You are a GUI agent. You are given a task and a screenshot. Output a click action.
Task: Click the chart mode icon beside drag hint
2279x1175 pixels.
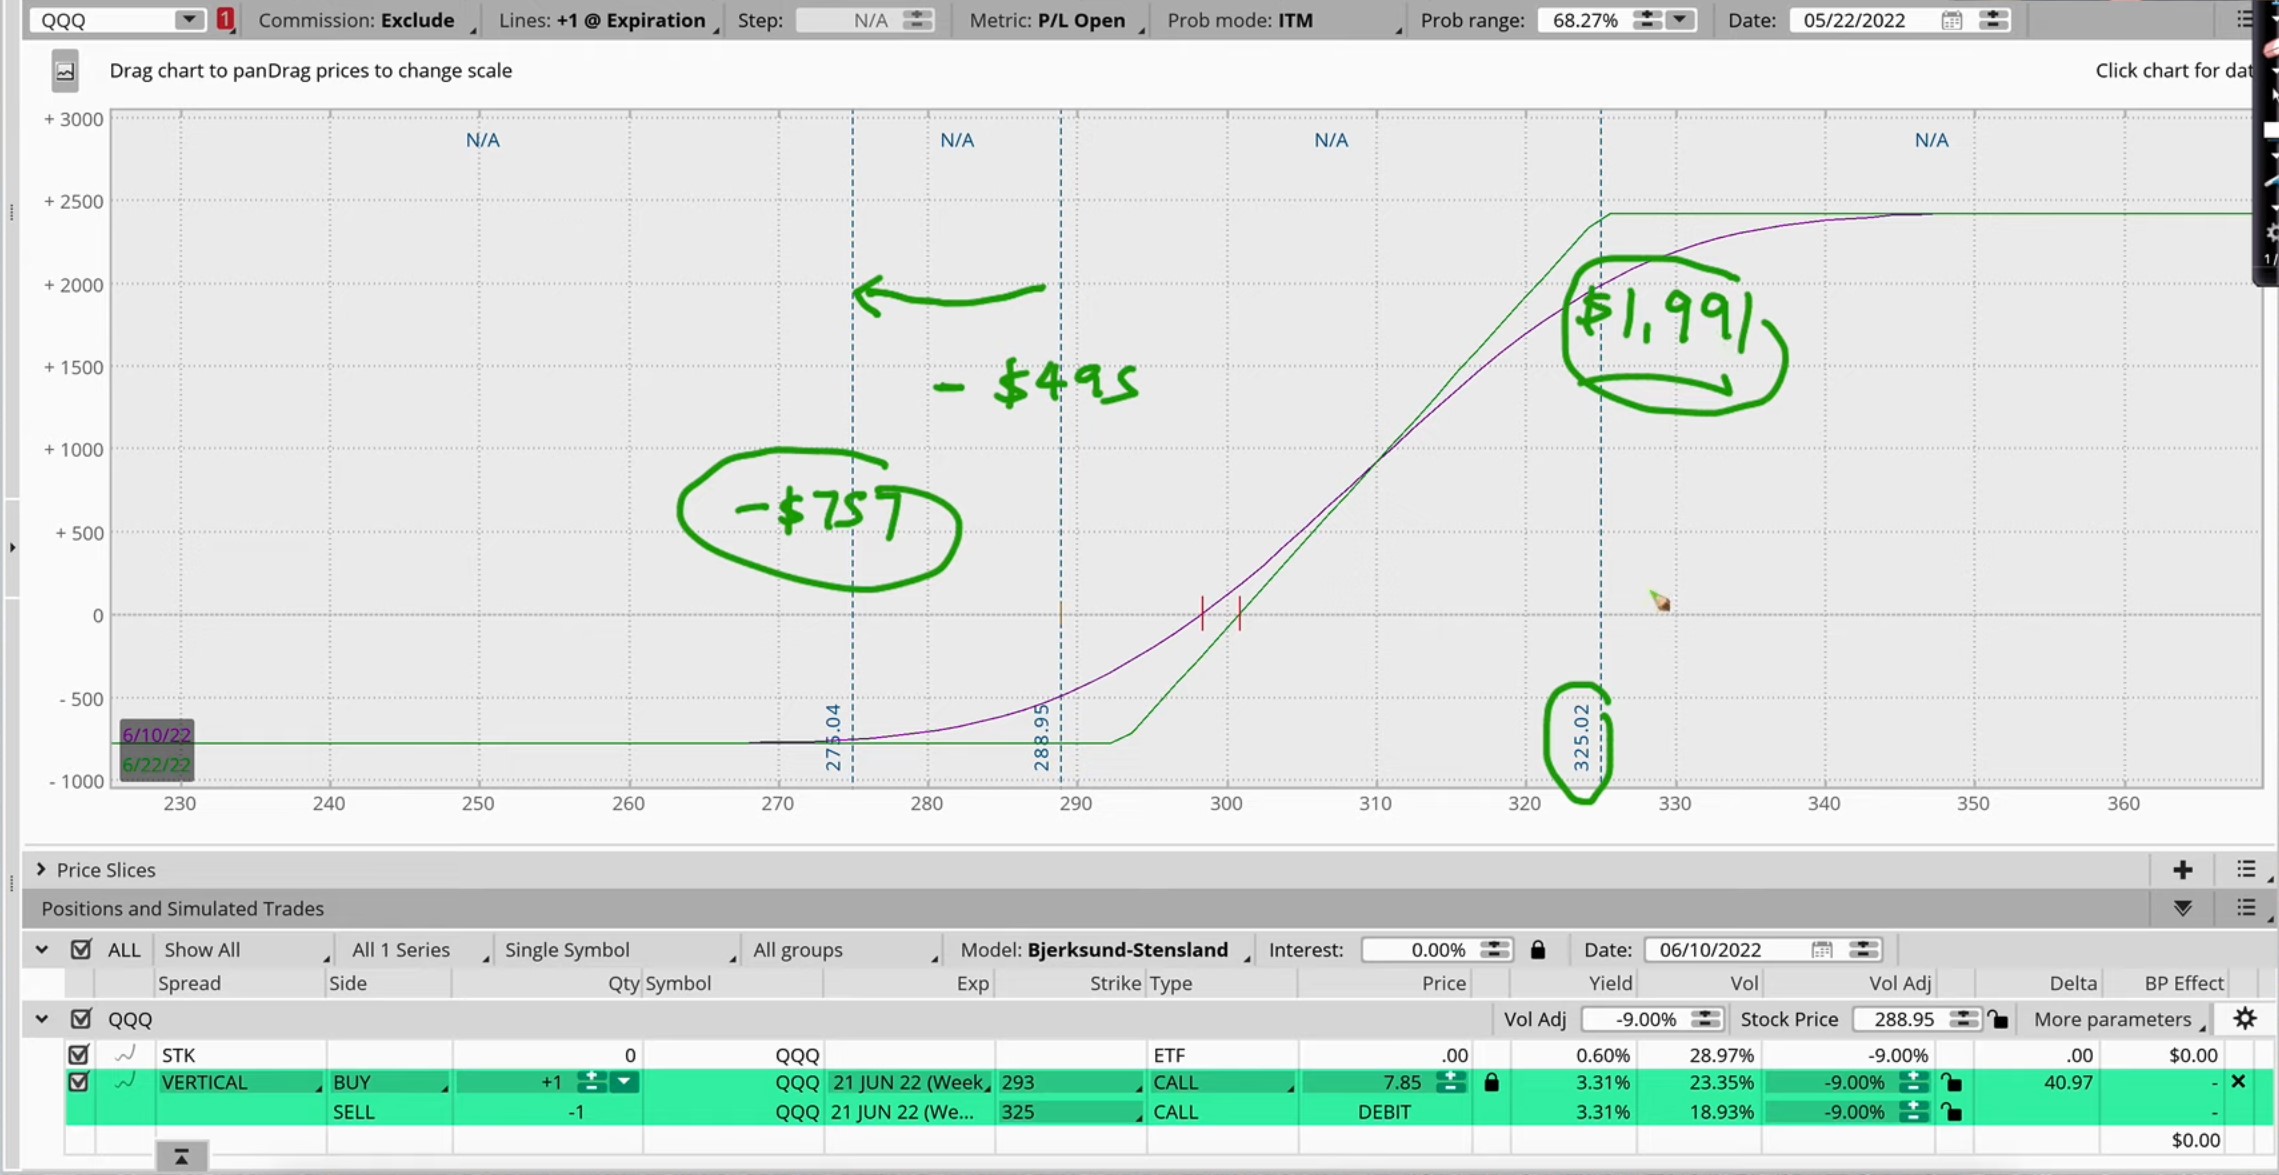coord(65,71)
